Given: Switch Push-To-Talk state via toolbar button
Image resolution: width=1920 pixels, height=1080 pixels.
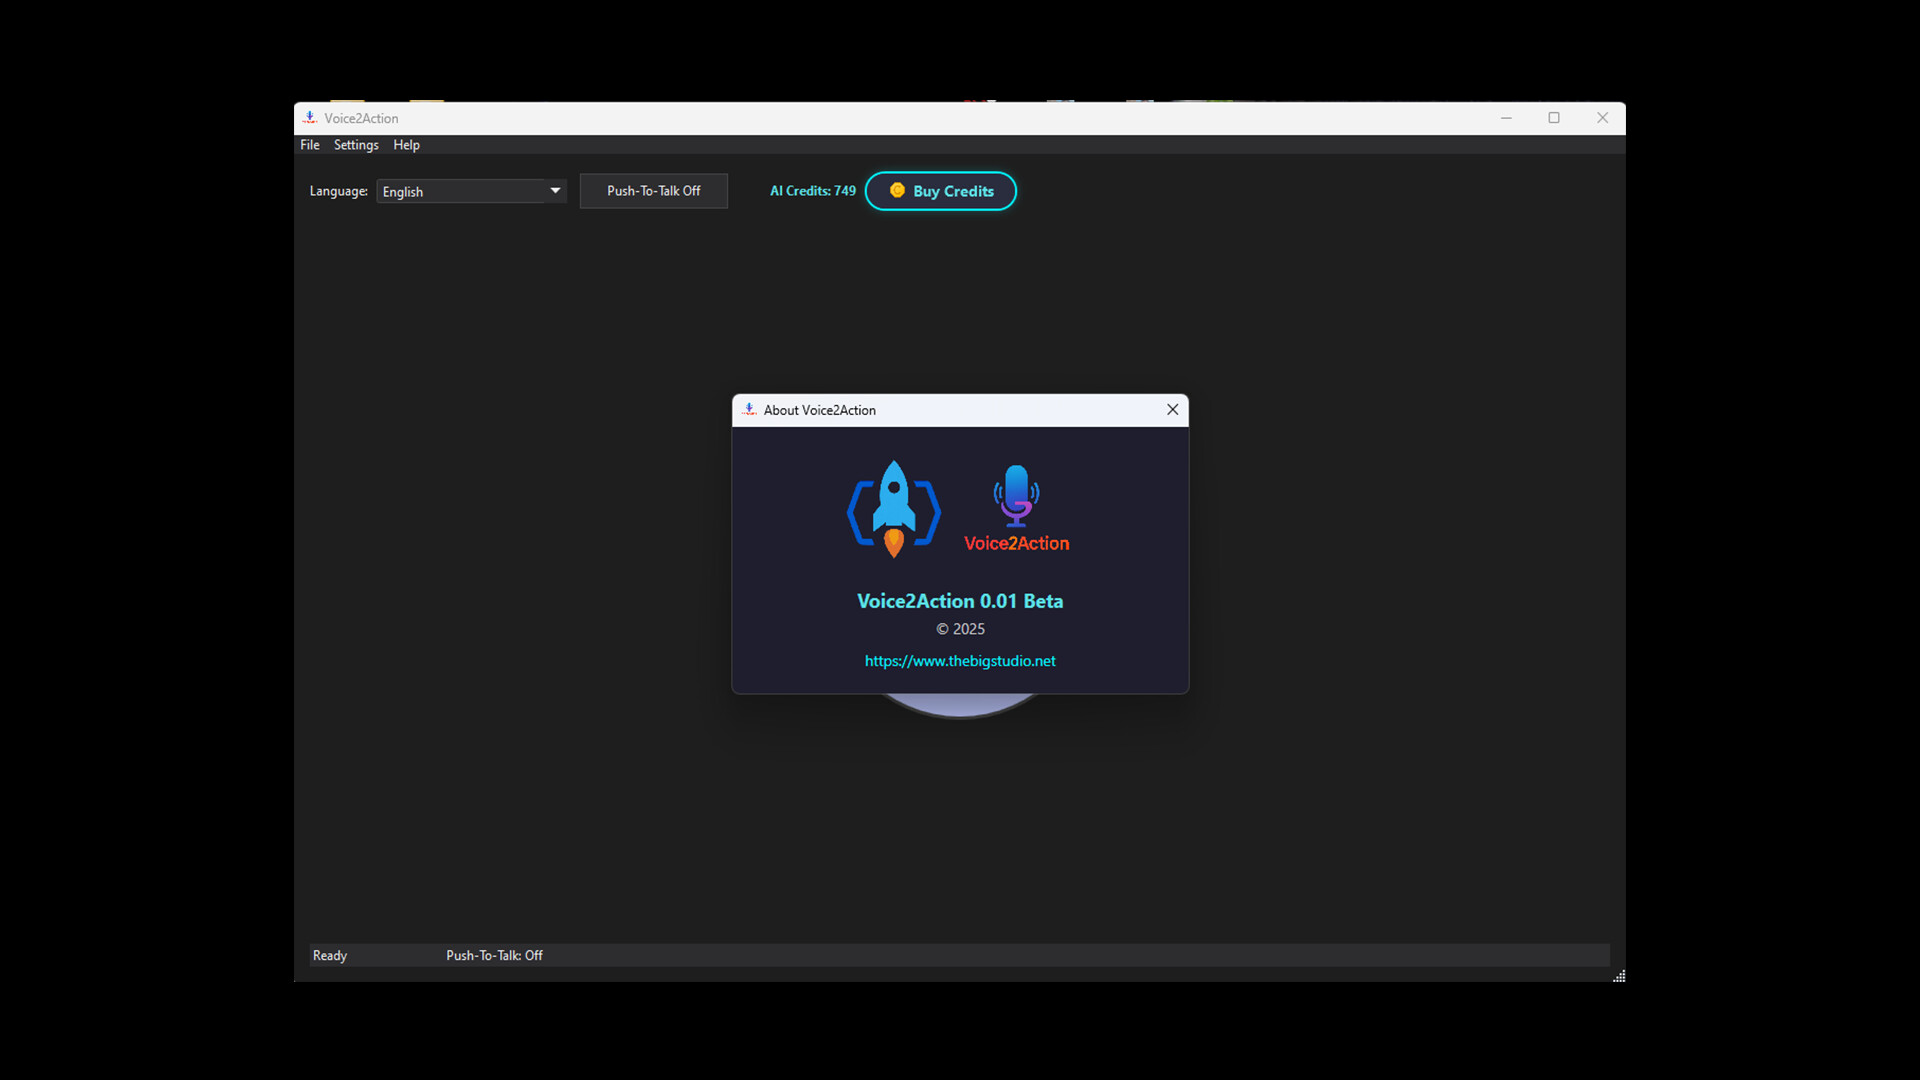Looking at the screenshot, I should [653, 191].
